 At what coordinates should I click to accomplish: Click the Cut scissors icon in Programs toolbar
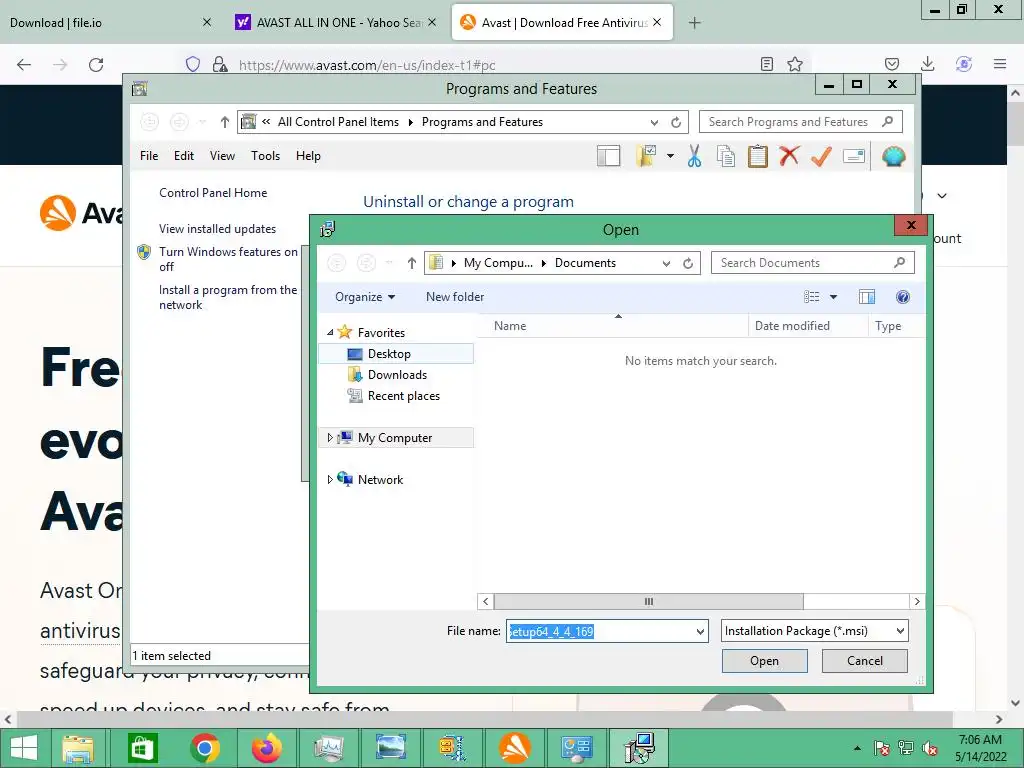[694, 156]
